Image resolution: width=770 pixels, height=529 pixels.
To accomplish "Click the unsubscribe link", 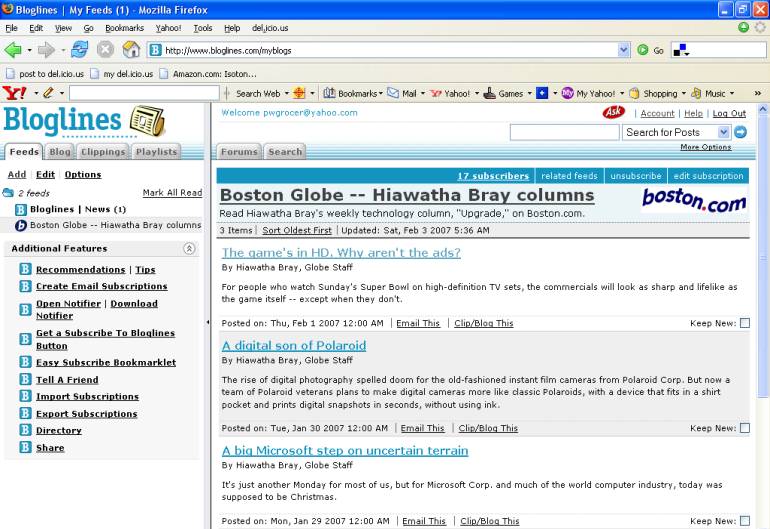I will [636, 176].
